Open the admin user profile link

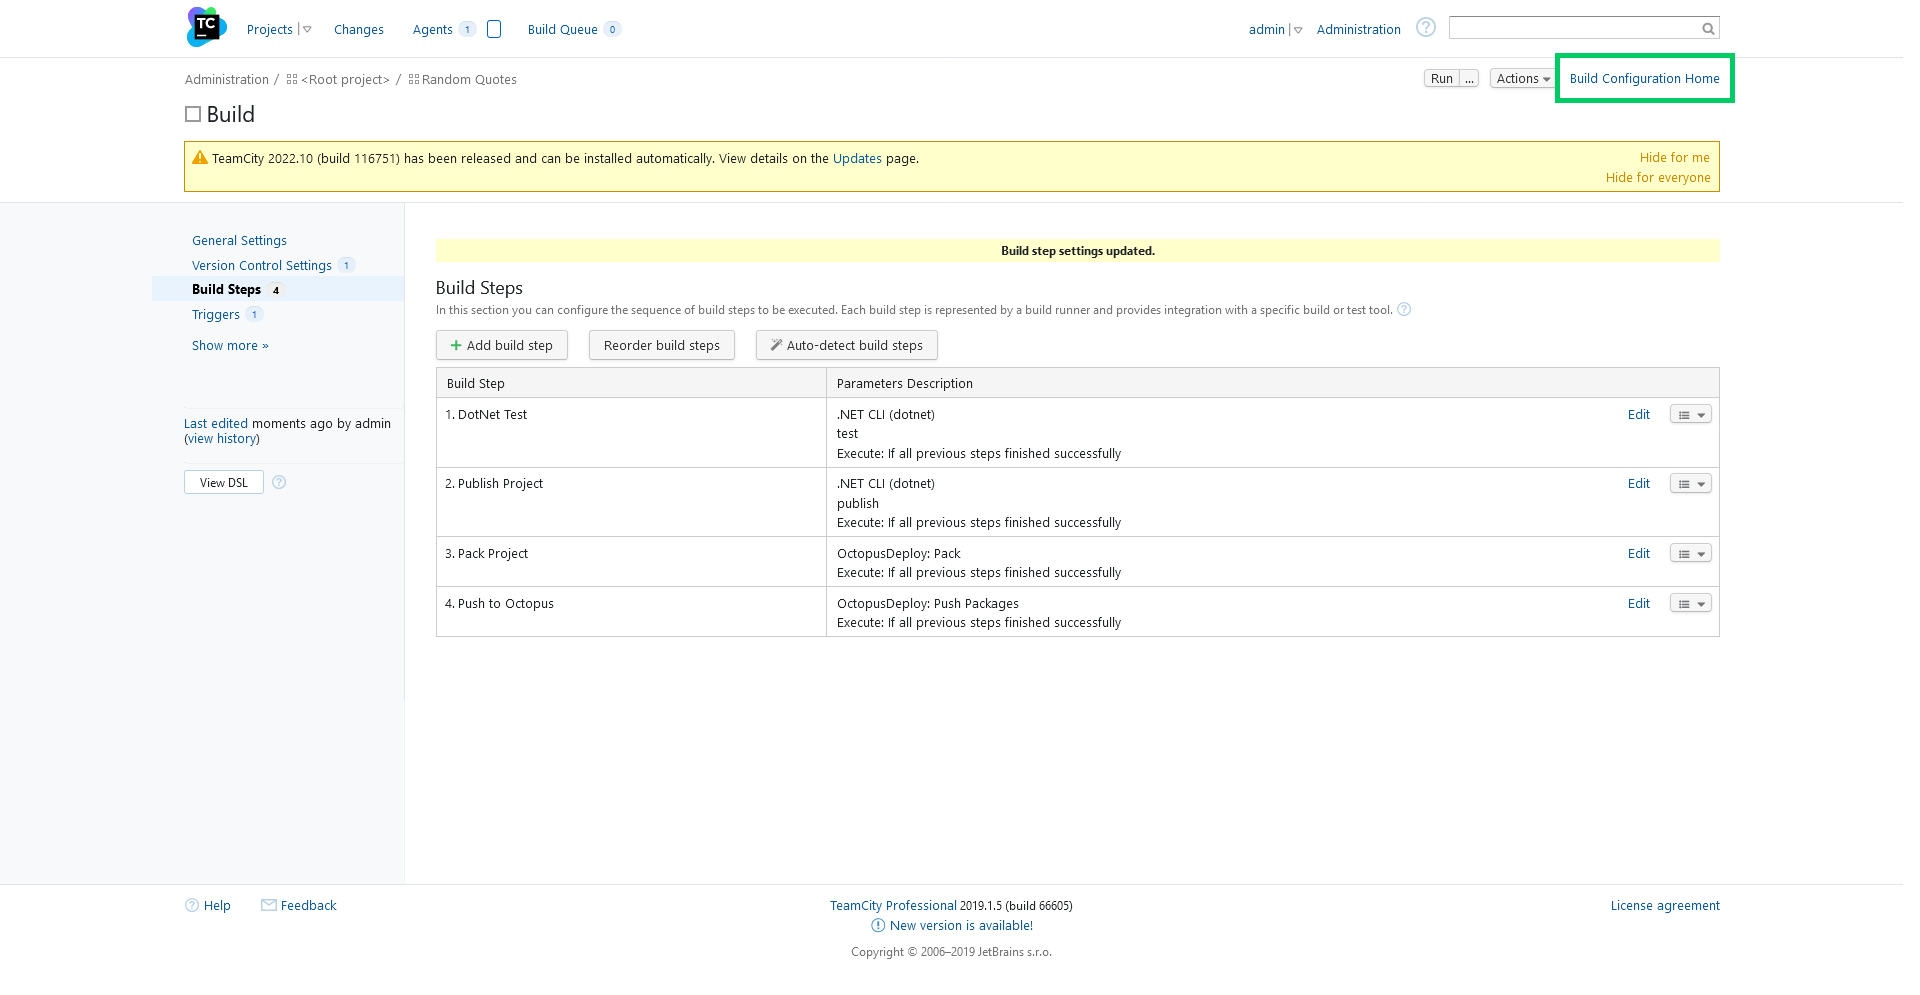pyautogui.click(x=1266, y=30)
